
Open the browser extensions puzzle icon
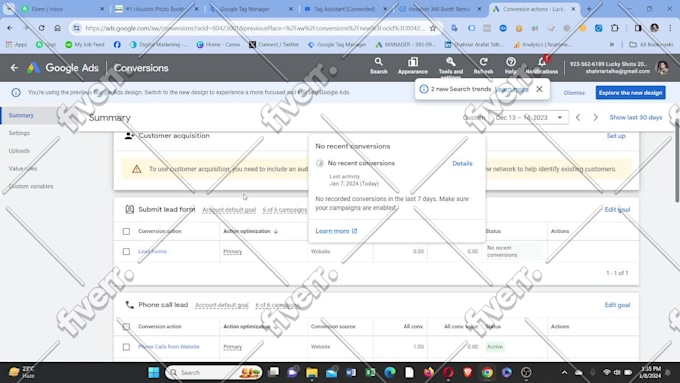(x=615, y=28)
